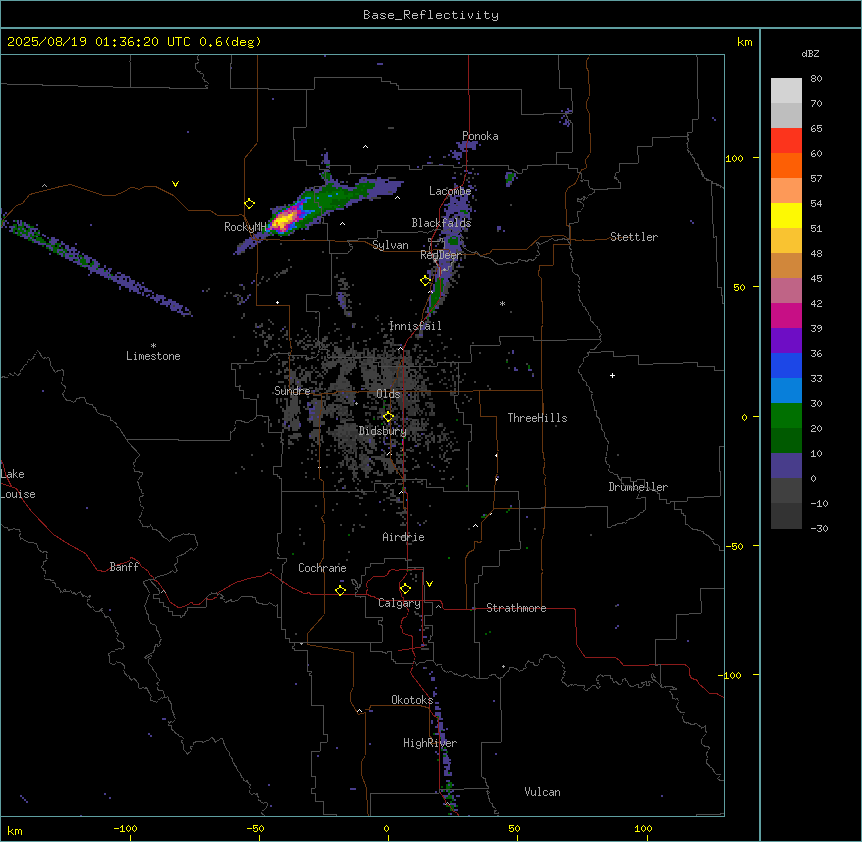Select the asterisk marker above Limestone

[153, 346]
